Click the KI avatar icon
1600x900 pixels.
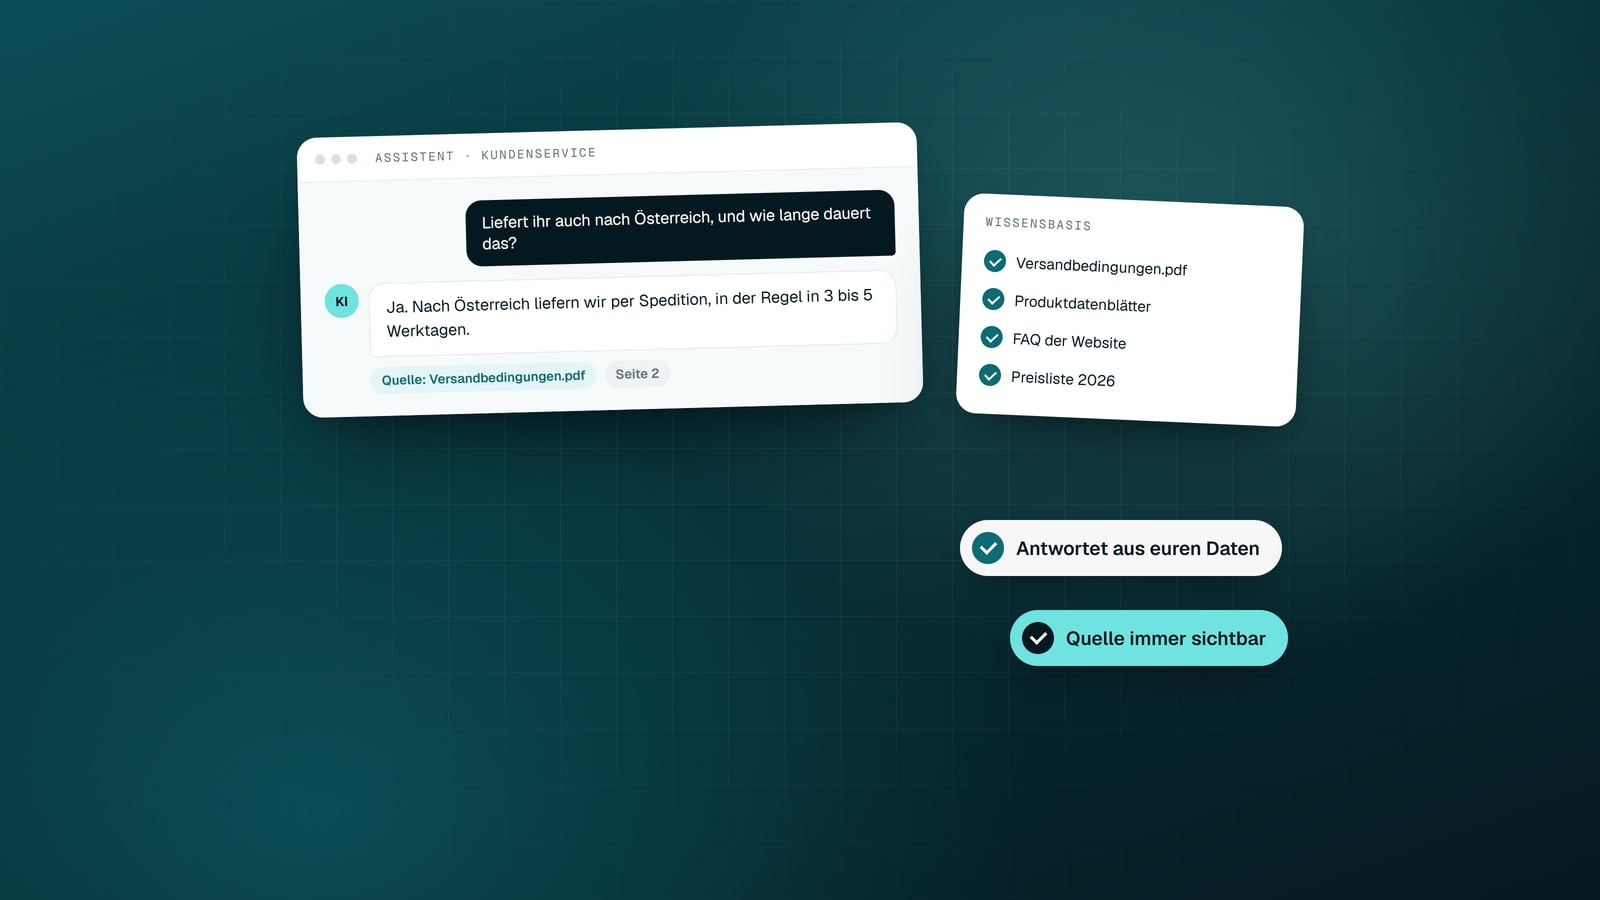[x=341, y=301]
